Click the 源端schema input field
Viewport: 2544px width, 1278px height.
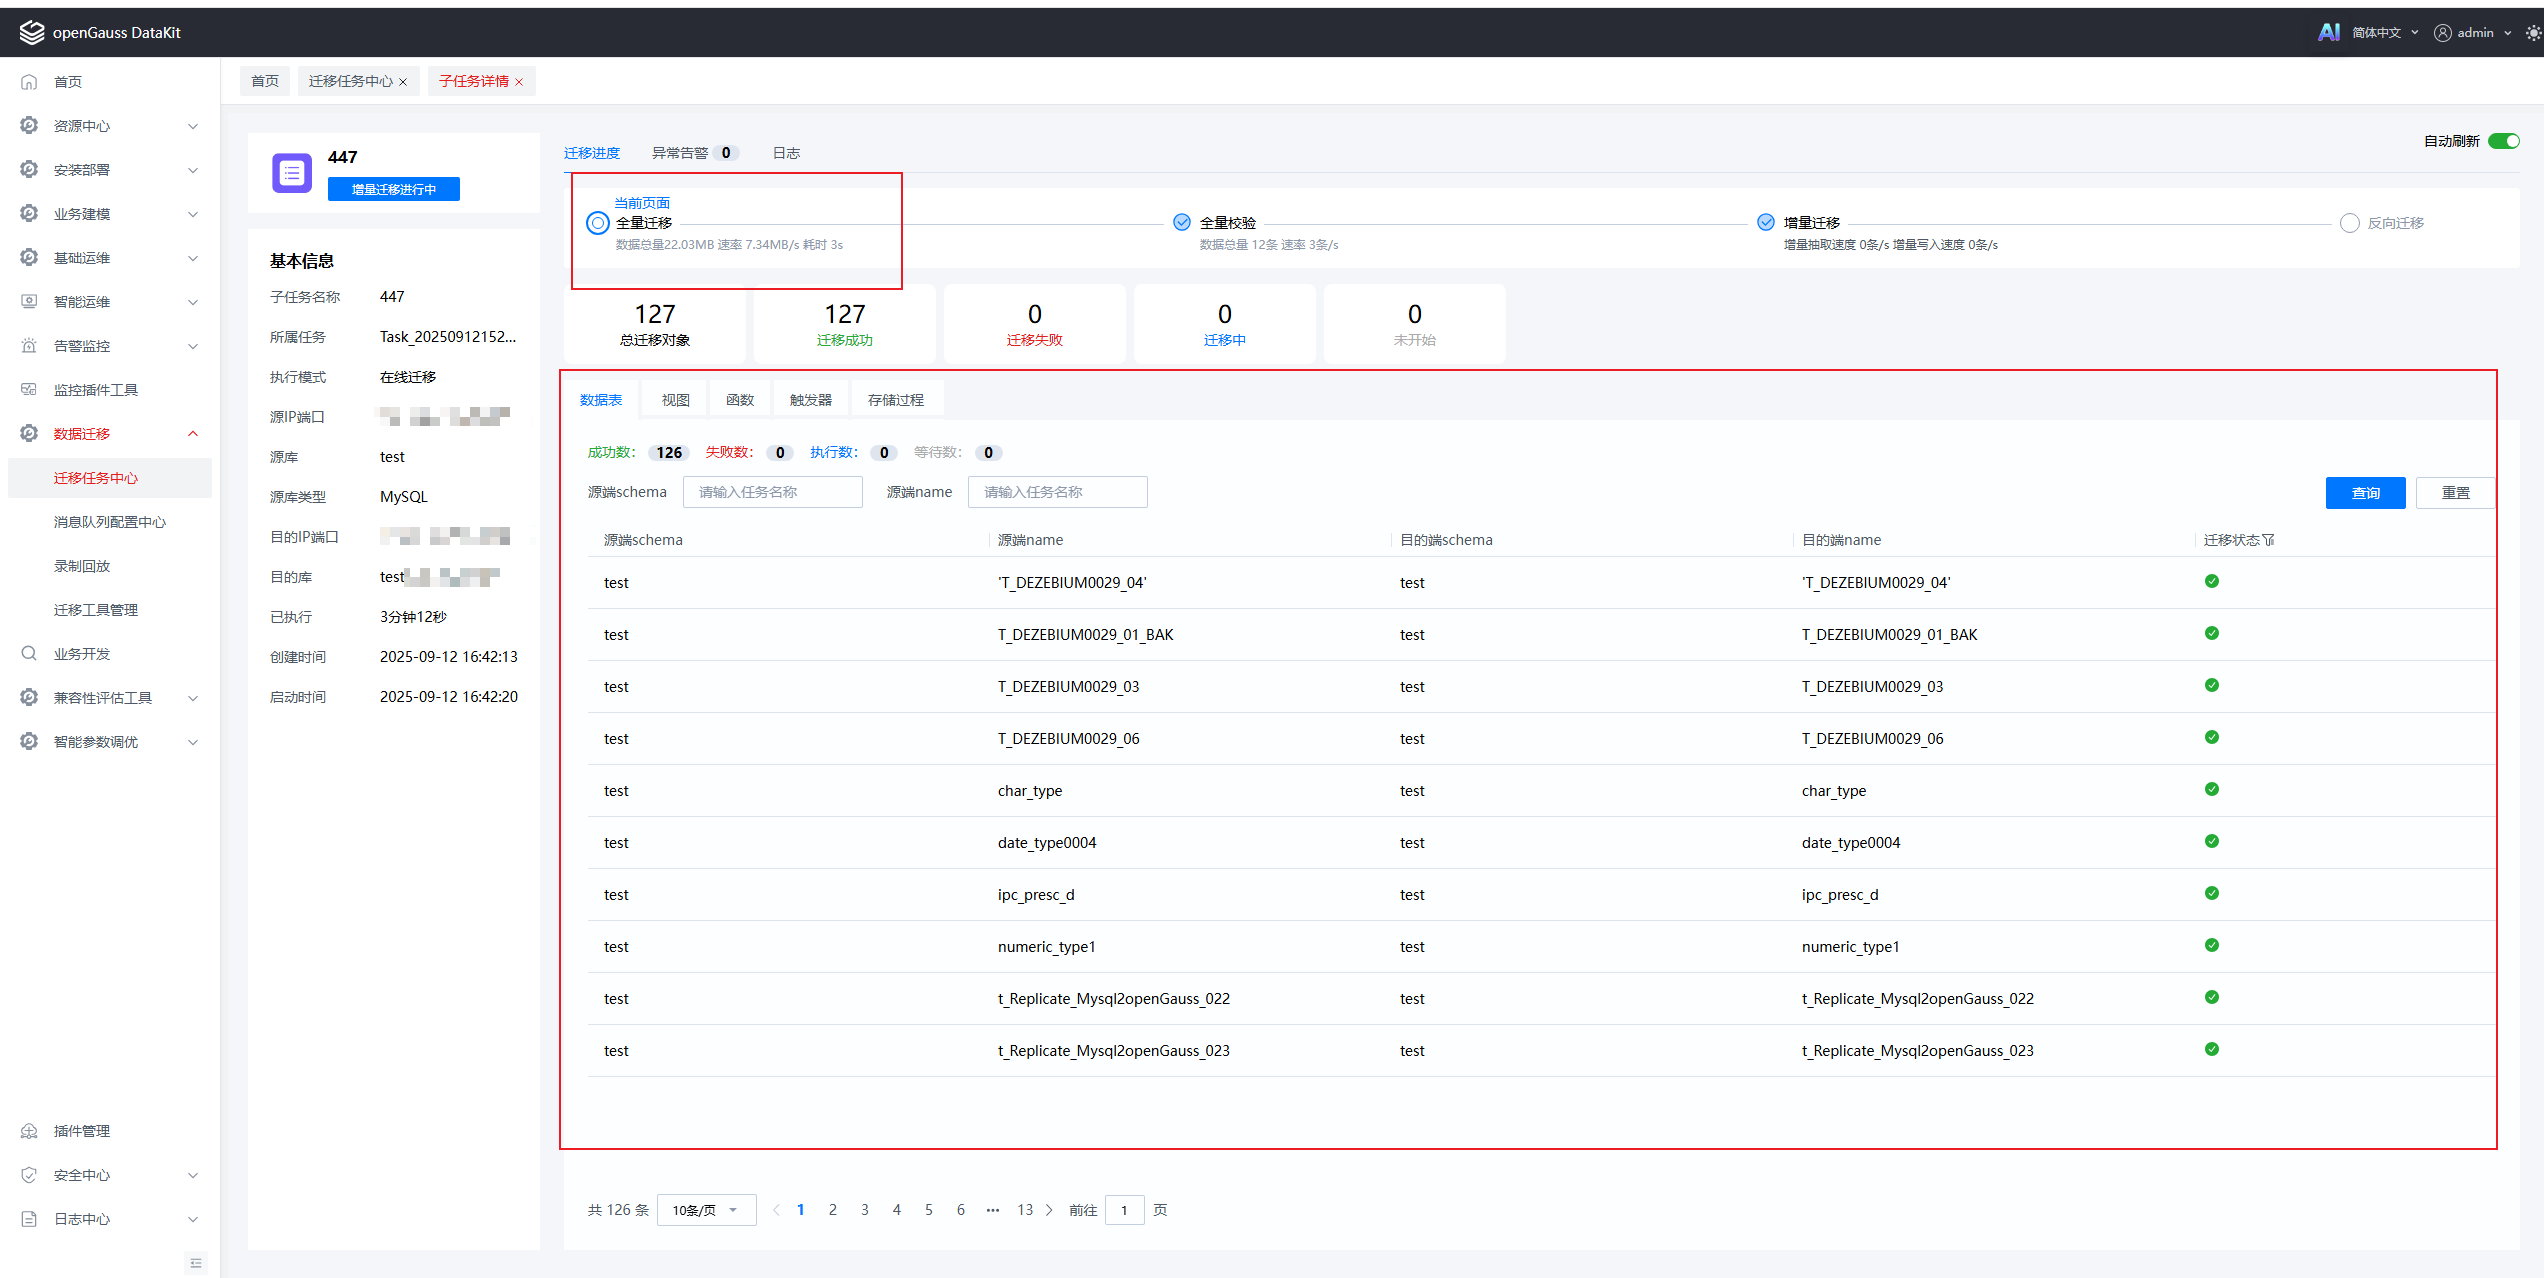point(772,492)
